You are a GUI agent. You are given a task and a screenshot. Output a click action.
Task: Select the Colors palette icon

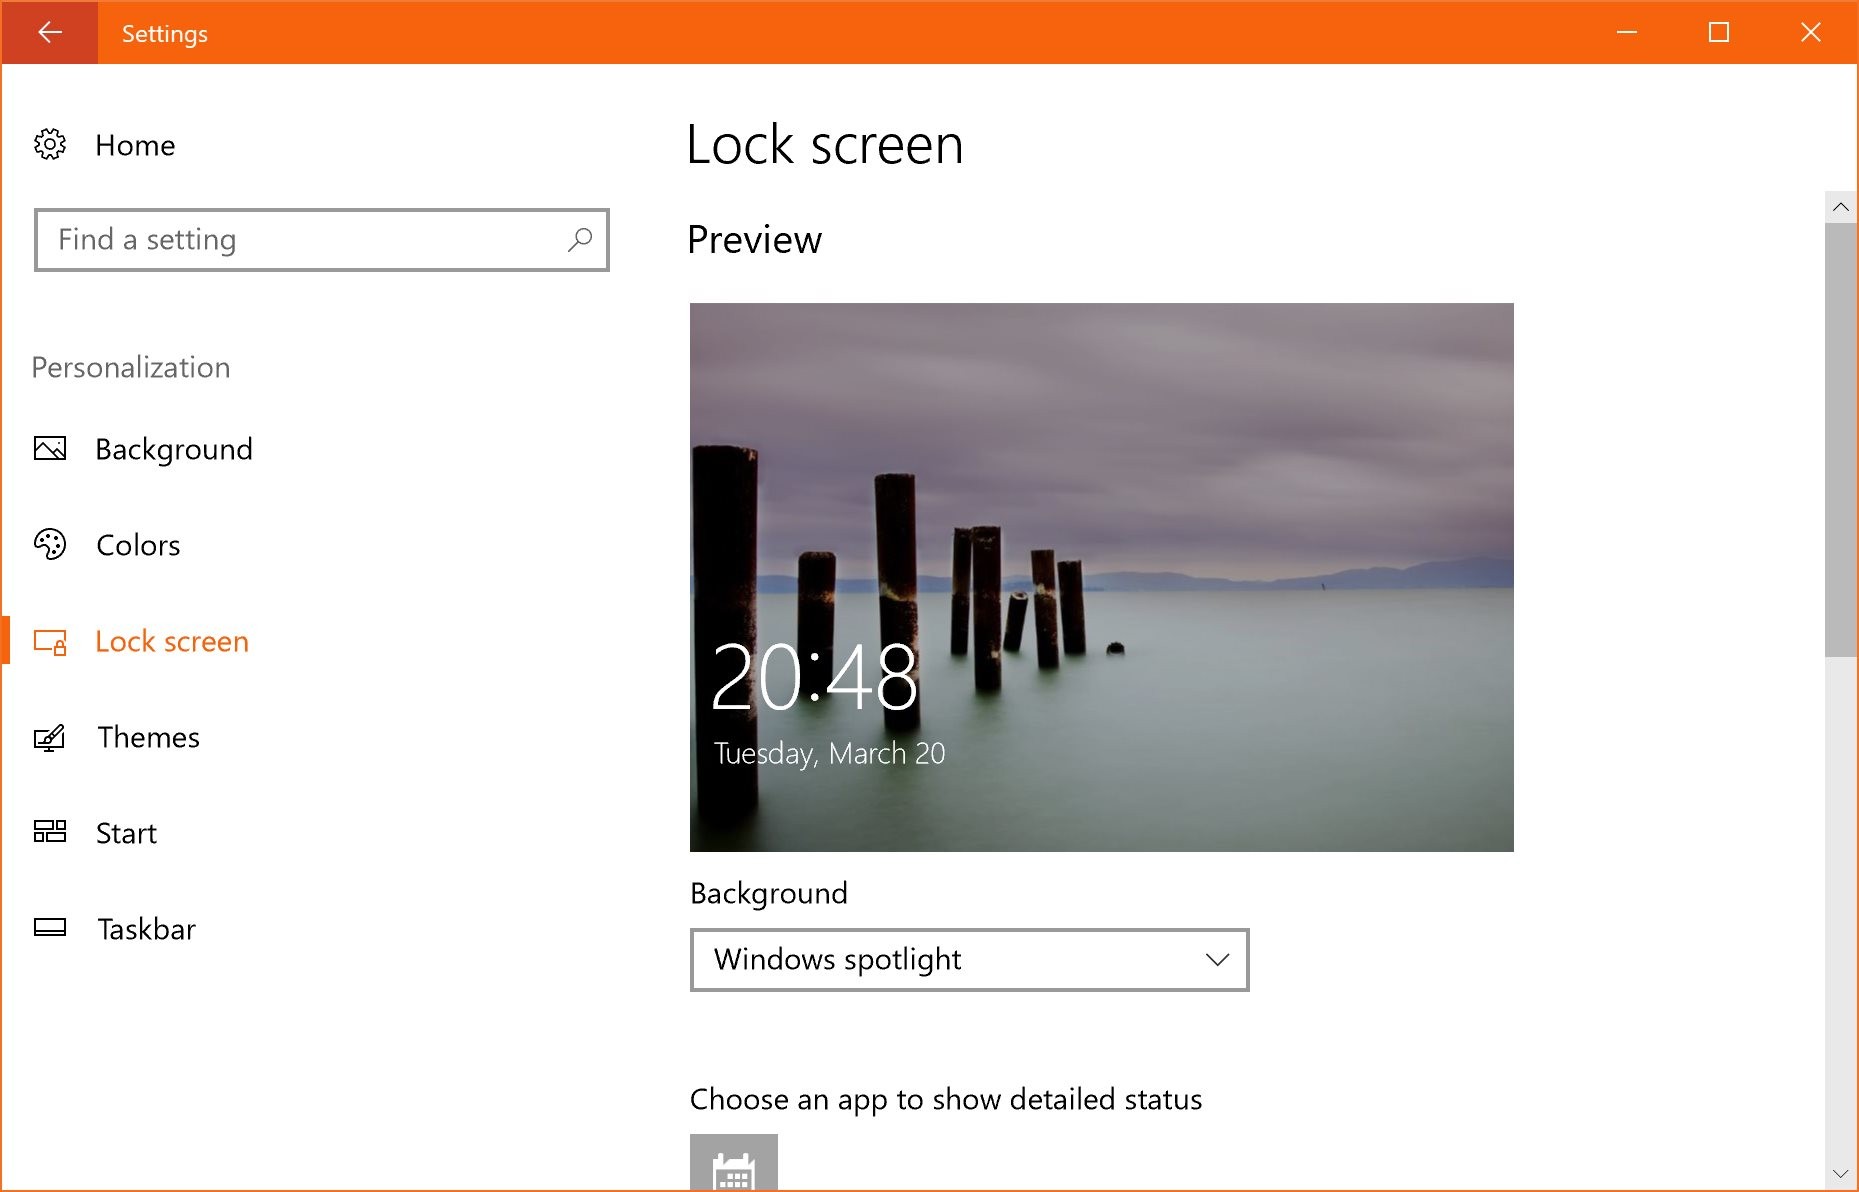pos(50,545)
